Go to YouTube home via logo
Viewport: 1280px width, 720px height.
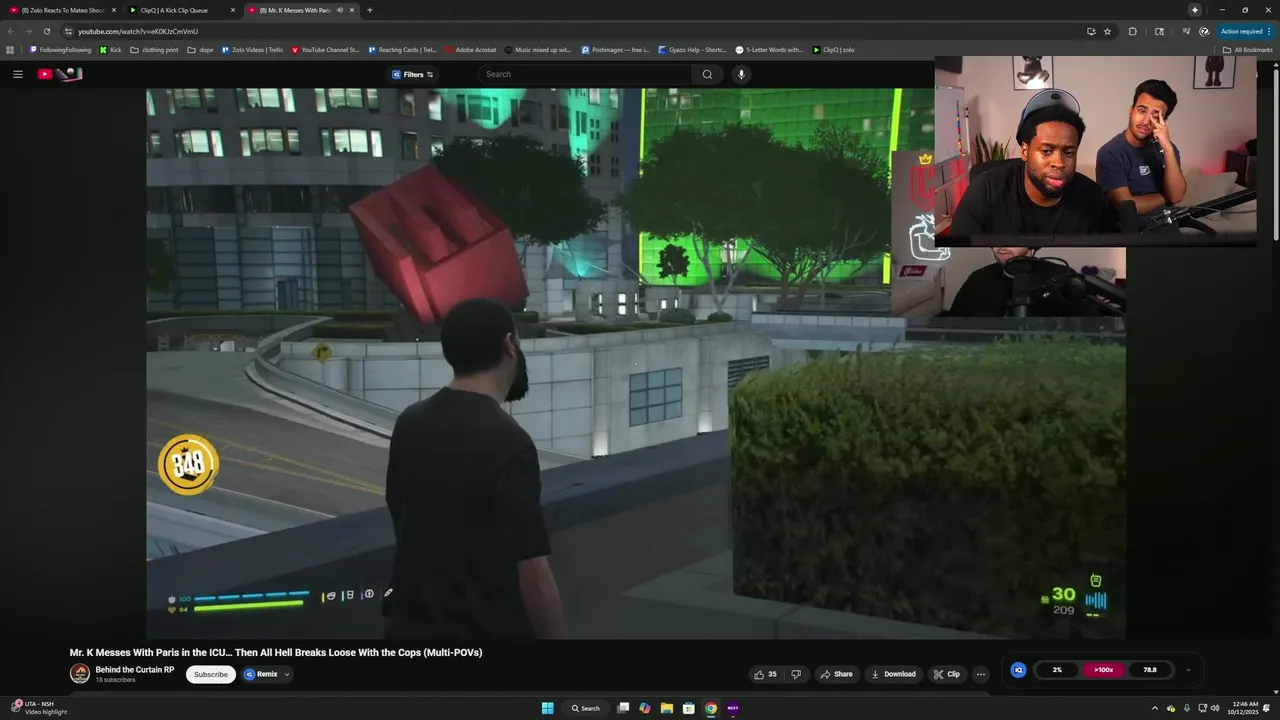(59, 74)
